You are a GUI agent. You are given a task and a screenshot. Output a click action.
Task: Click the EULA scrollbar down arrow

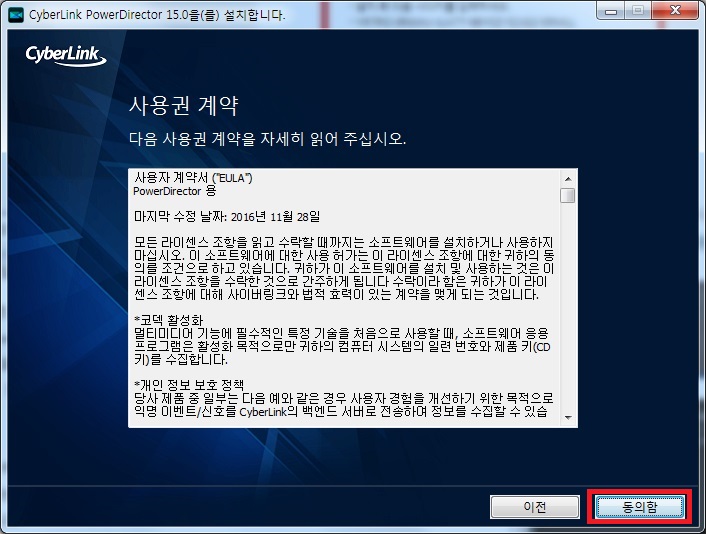[568, 417]
